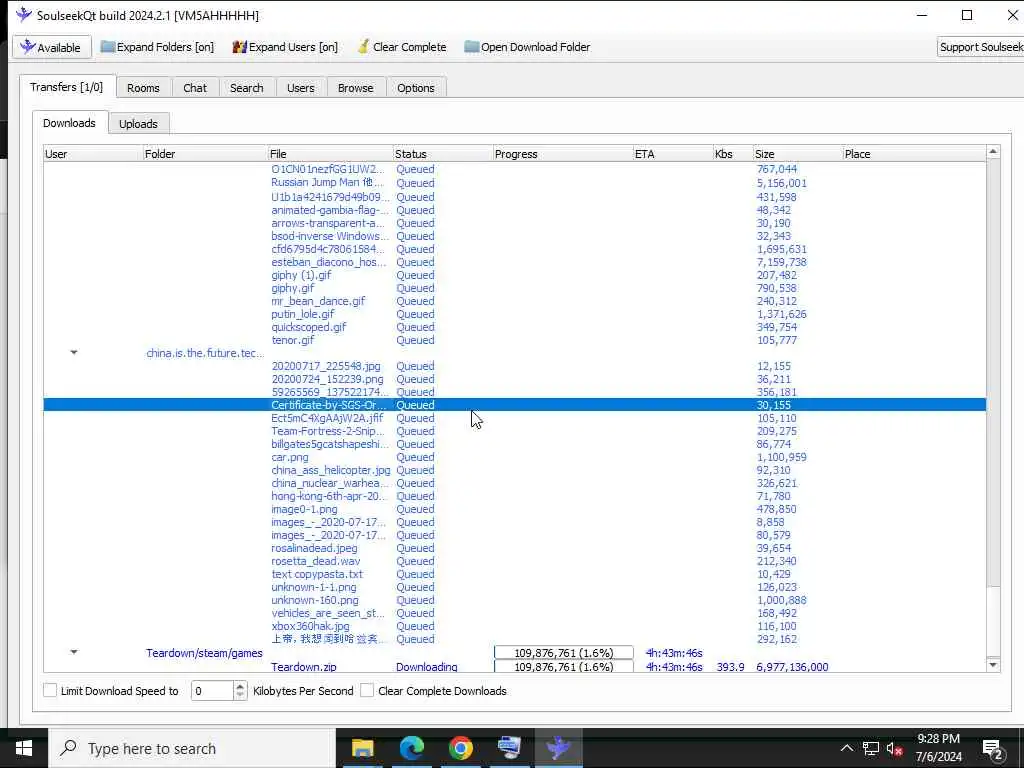The image size is (1024, 768).
Task: Click the scroll up arrow of download list
Action: pyautogui.click(x=993, y=152)
